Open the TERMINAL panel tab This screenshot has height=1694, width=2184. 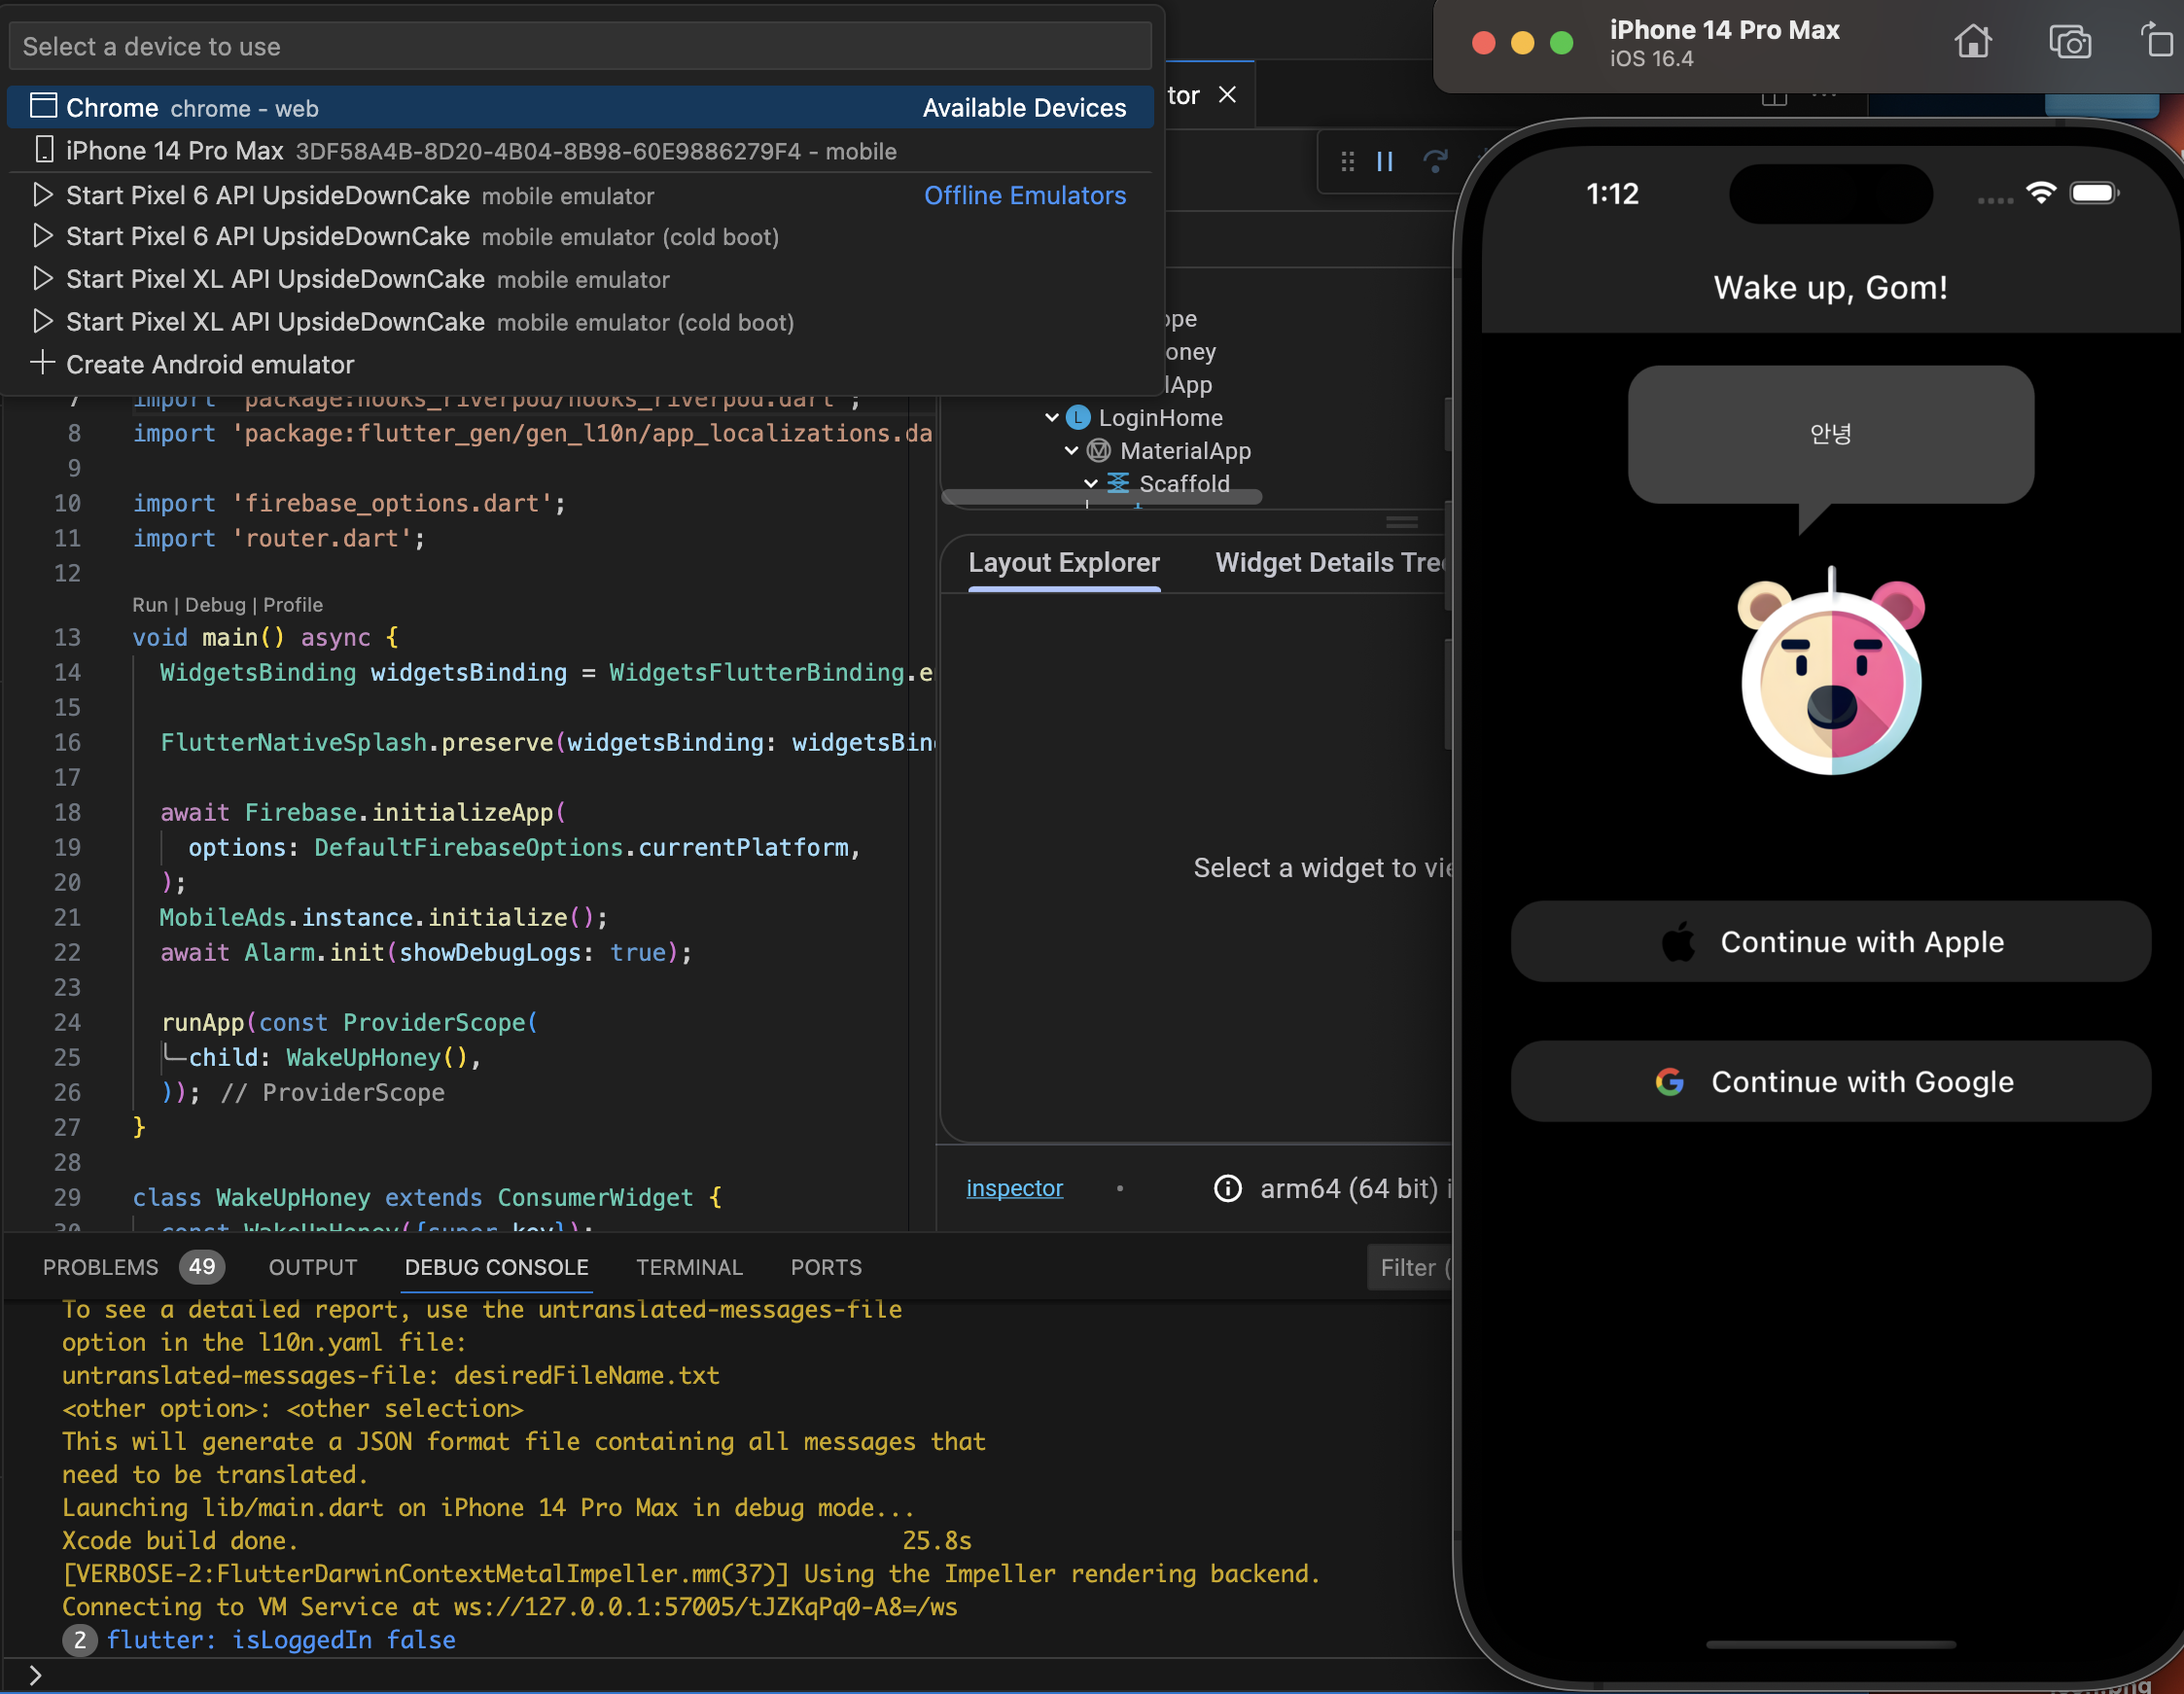coord(689,1267)
